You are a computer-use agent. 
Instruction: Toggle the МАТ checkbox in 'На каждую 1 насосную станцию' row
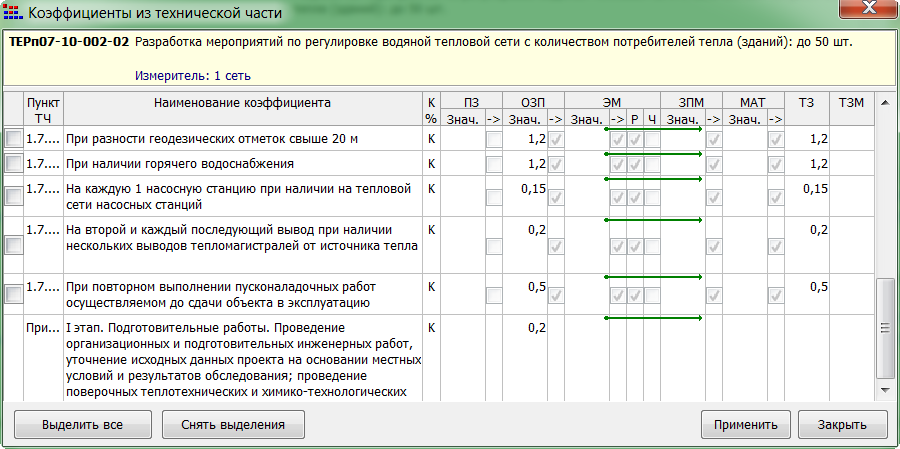pos(776,197)
